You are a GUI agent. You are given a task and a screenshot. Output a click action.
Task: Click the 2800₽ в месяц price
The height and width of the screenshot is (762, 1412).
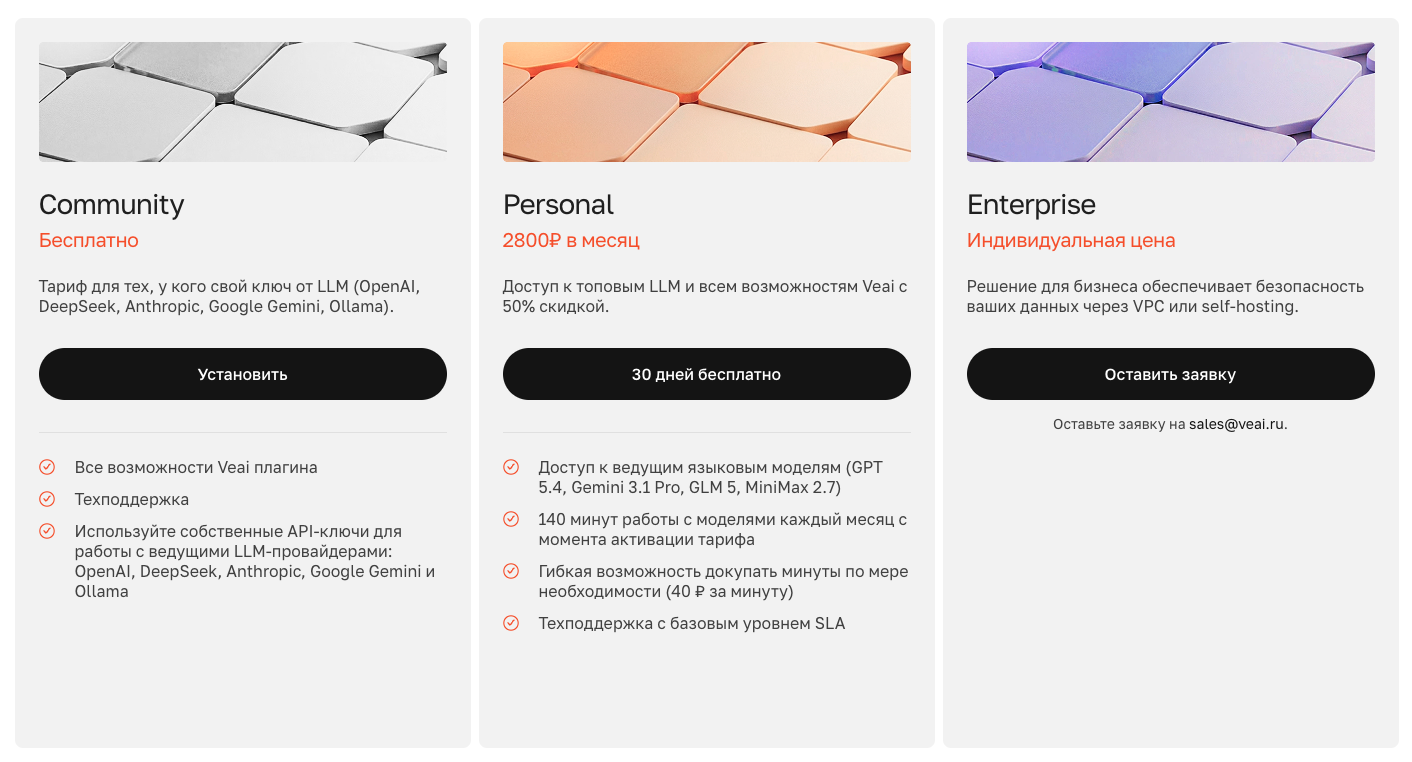[571, 240]
